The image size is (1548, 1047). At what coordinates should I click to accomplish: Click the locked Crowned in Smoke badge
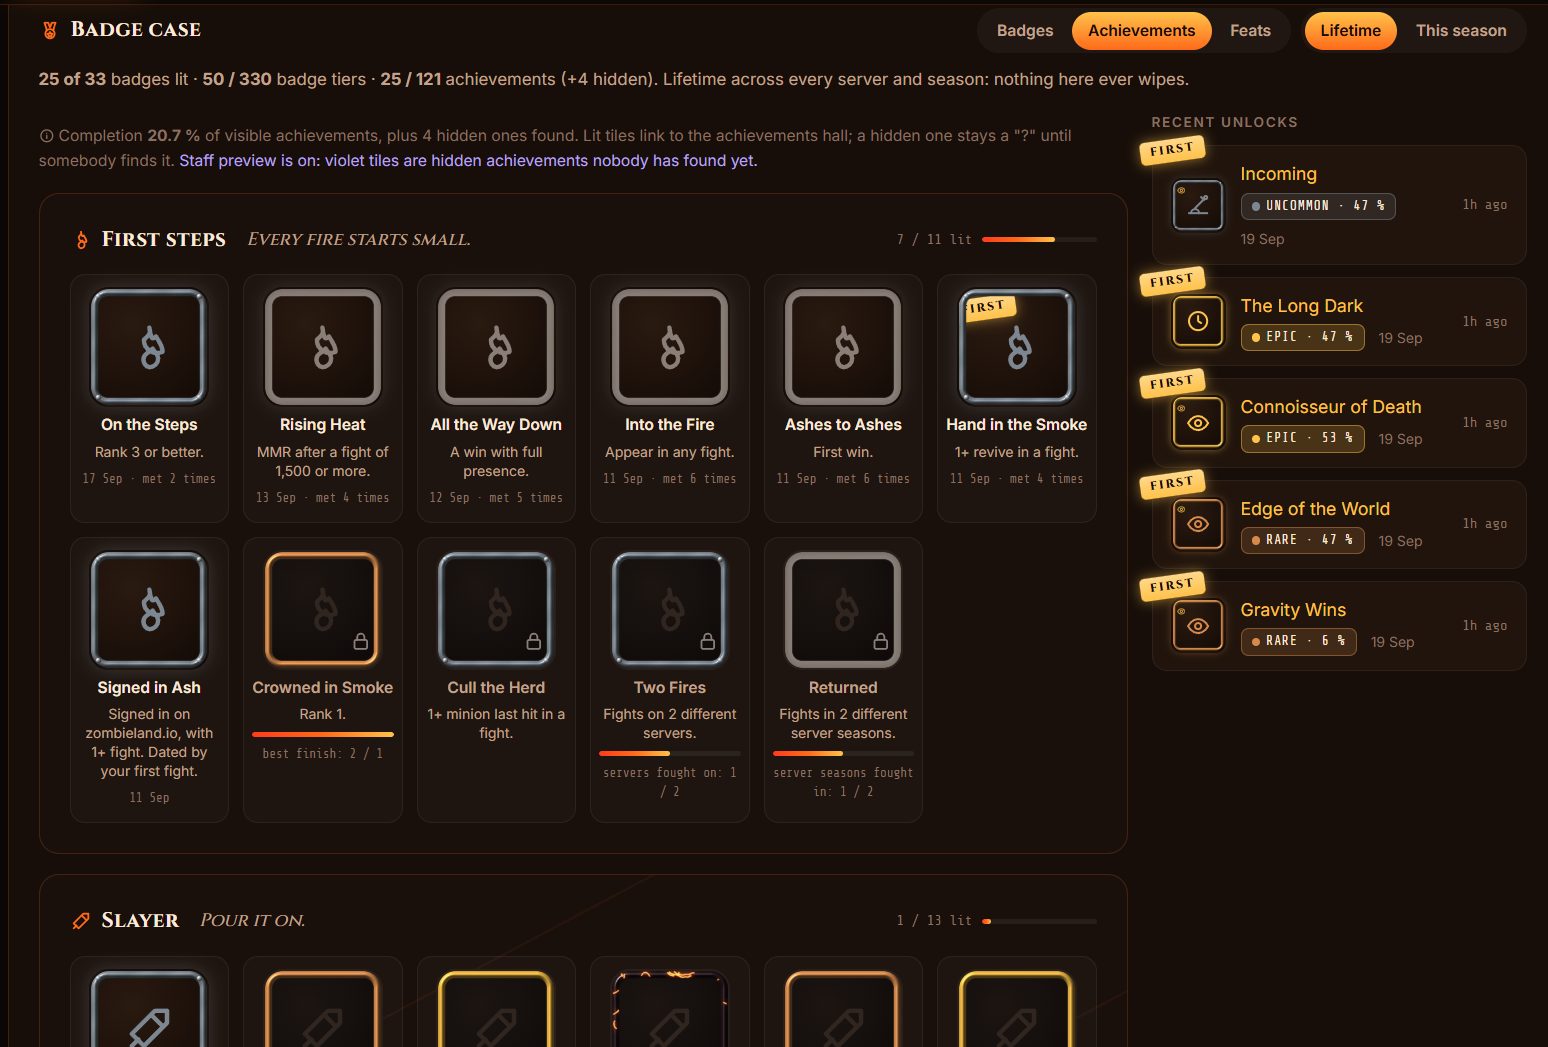(x=323, y=609)
